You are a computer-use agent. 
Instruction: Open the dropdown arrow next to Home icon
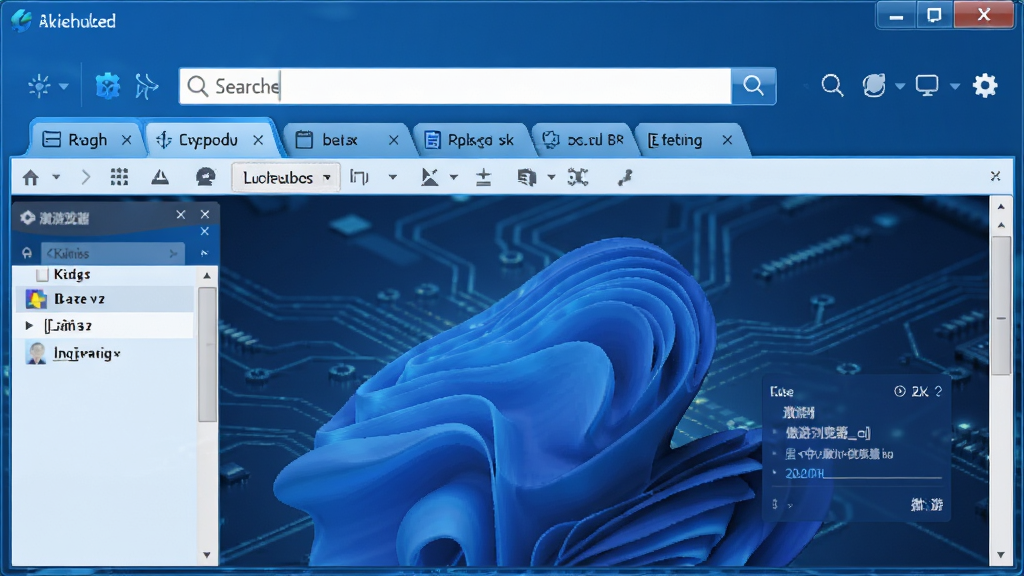[56, 177]
